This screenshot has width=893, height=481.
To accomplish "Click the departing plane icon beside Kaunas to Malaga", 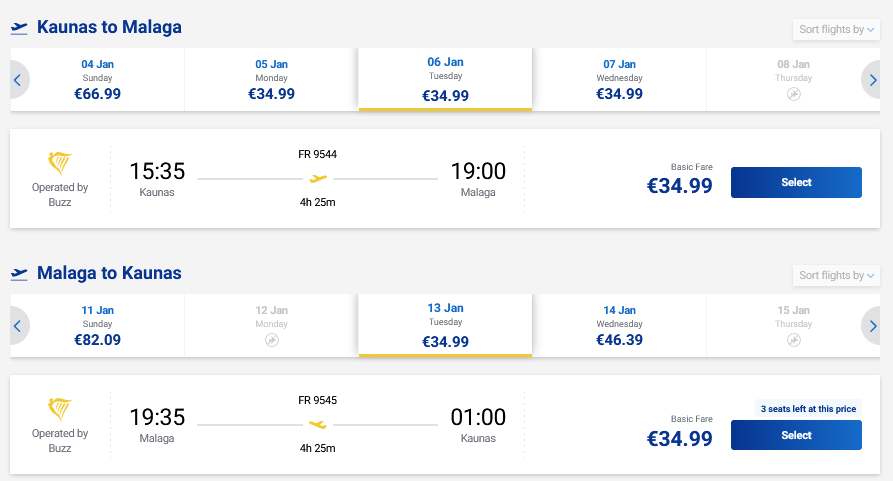I will (x=19, y=28).
